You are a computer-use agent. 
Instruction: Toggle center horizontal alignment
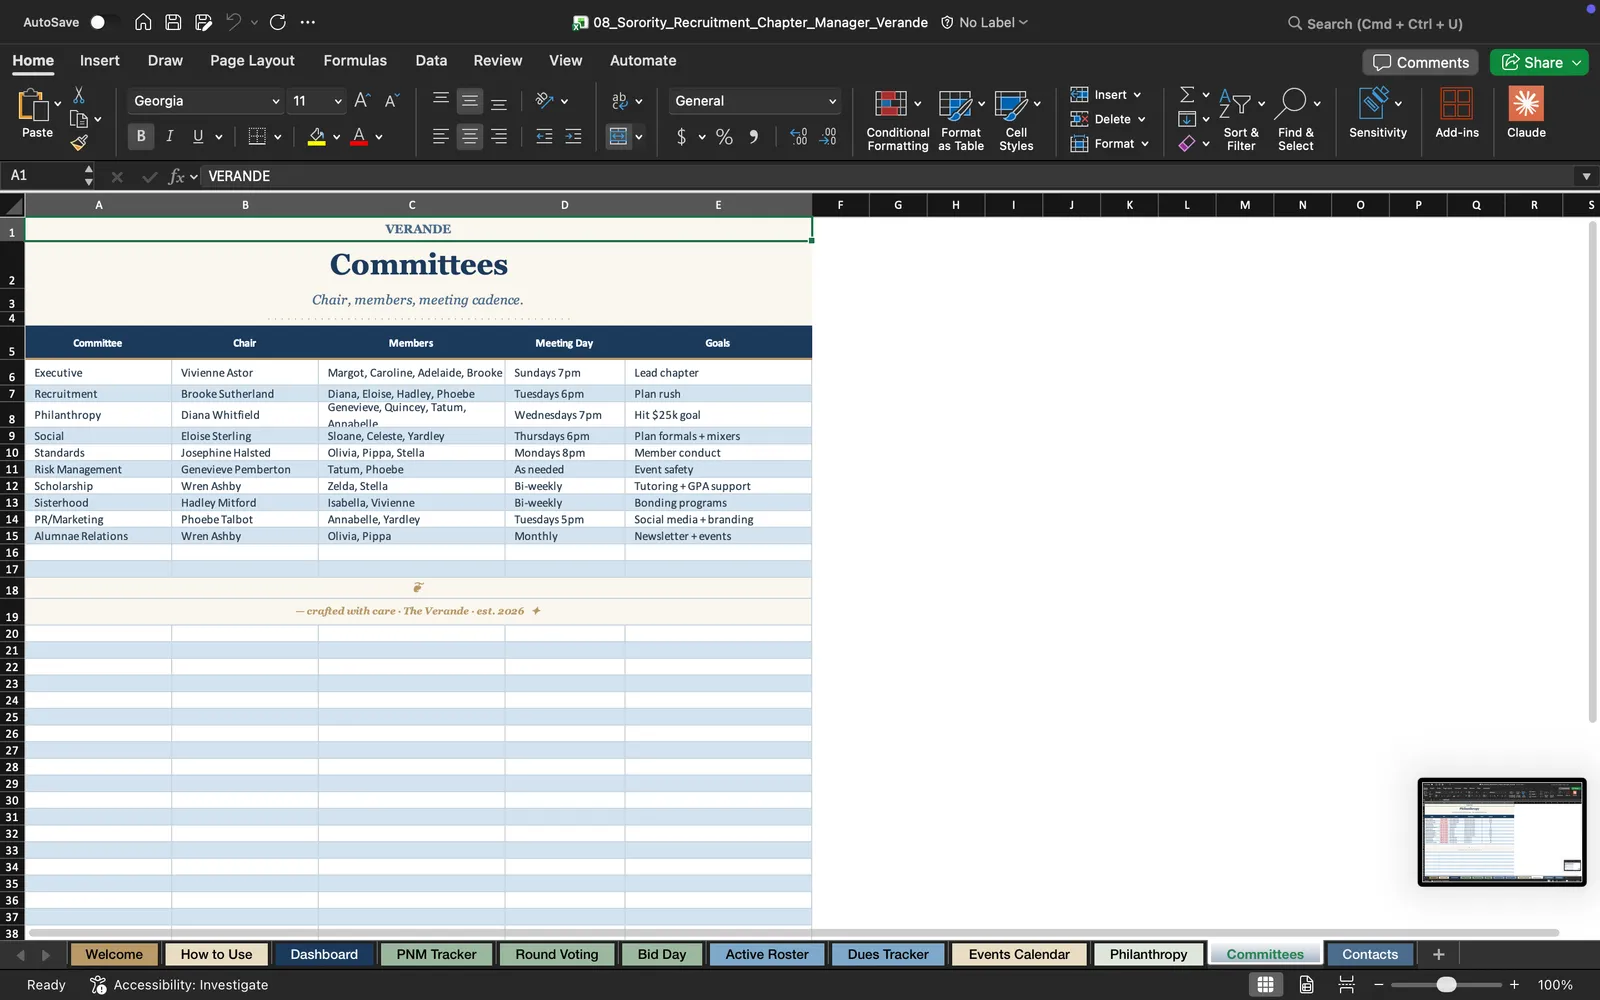pos(469,136)
